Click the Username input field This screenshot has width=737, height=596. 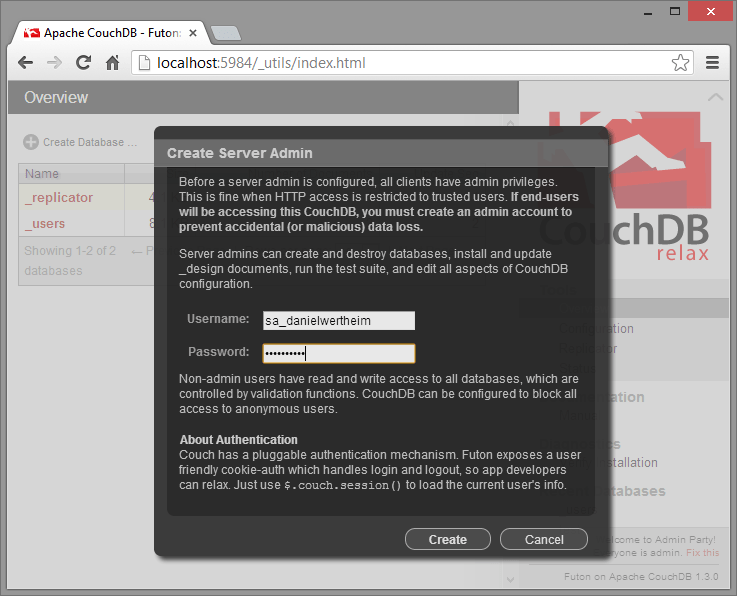(339, 321)
